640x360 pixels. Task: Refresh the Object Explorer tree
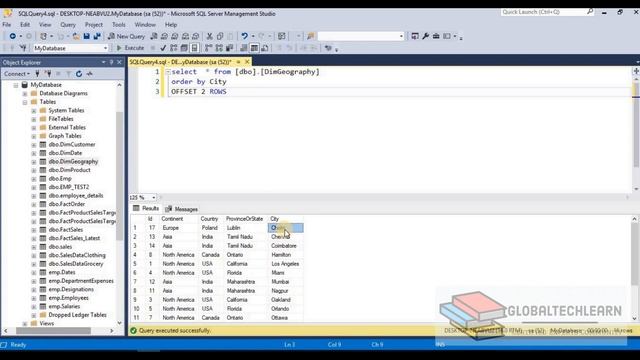coord(79,74)
